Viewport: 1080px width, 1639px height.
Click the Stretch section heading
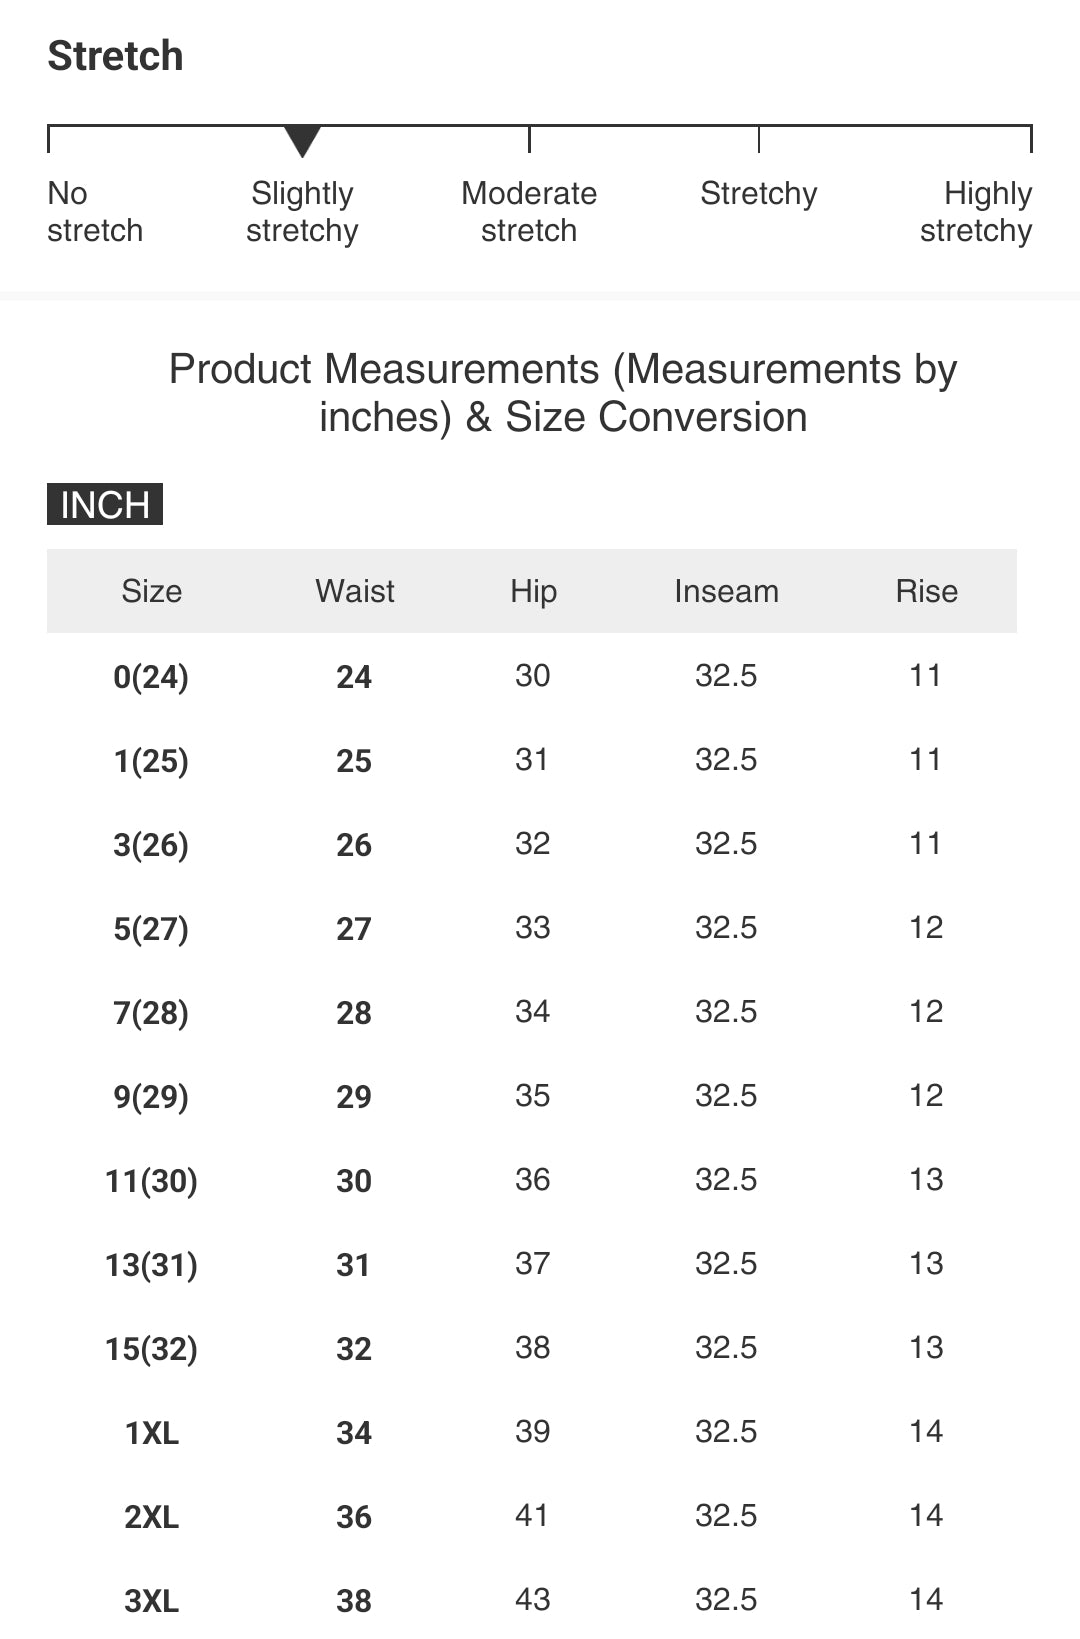pyautogui.click(x=116, y=56)
